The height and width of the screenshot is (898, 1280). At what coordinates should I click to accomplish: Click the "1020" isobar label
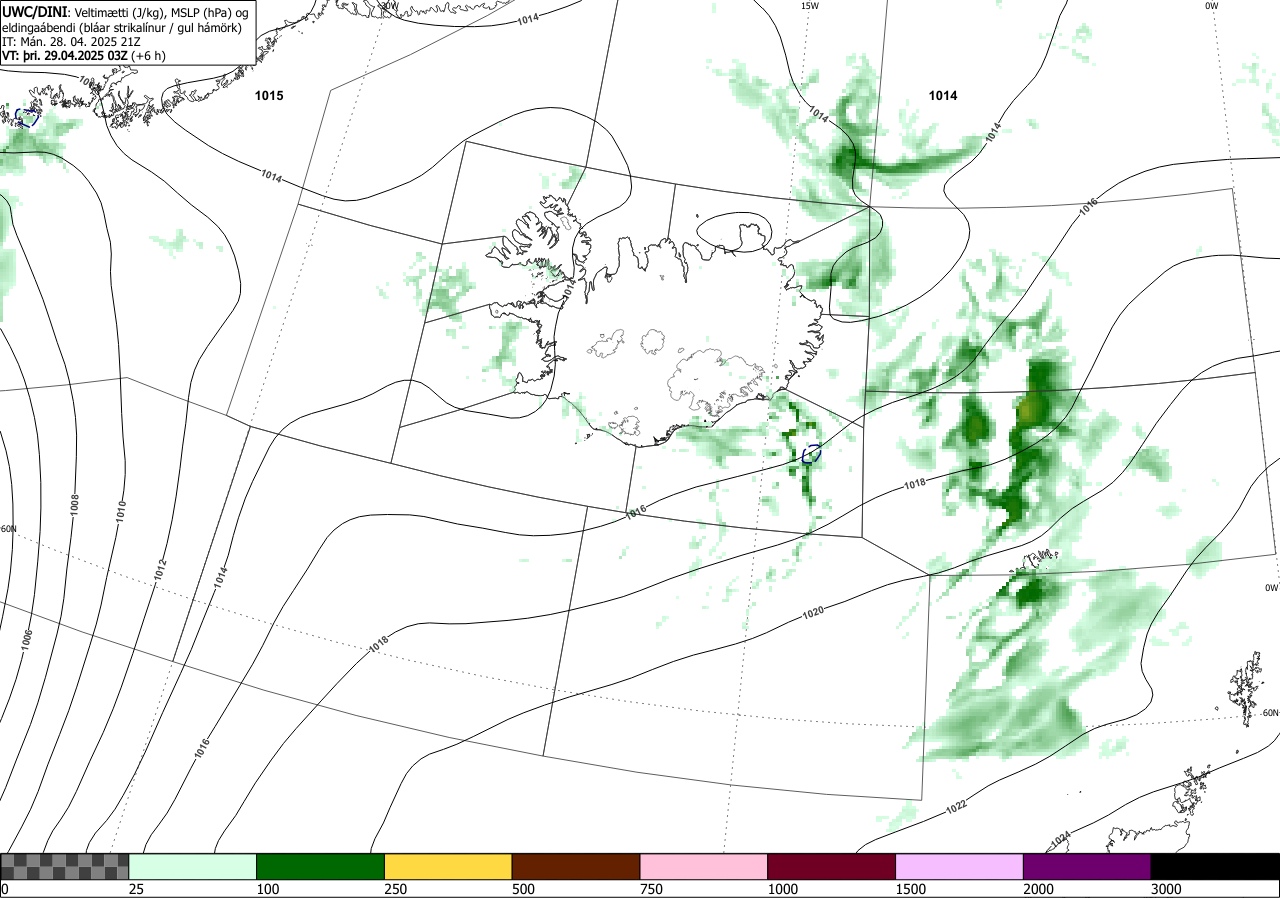[x=813, y=612]
